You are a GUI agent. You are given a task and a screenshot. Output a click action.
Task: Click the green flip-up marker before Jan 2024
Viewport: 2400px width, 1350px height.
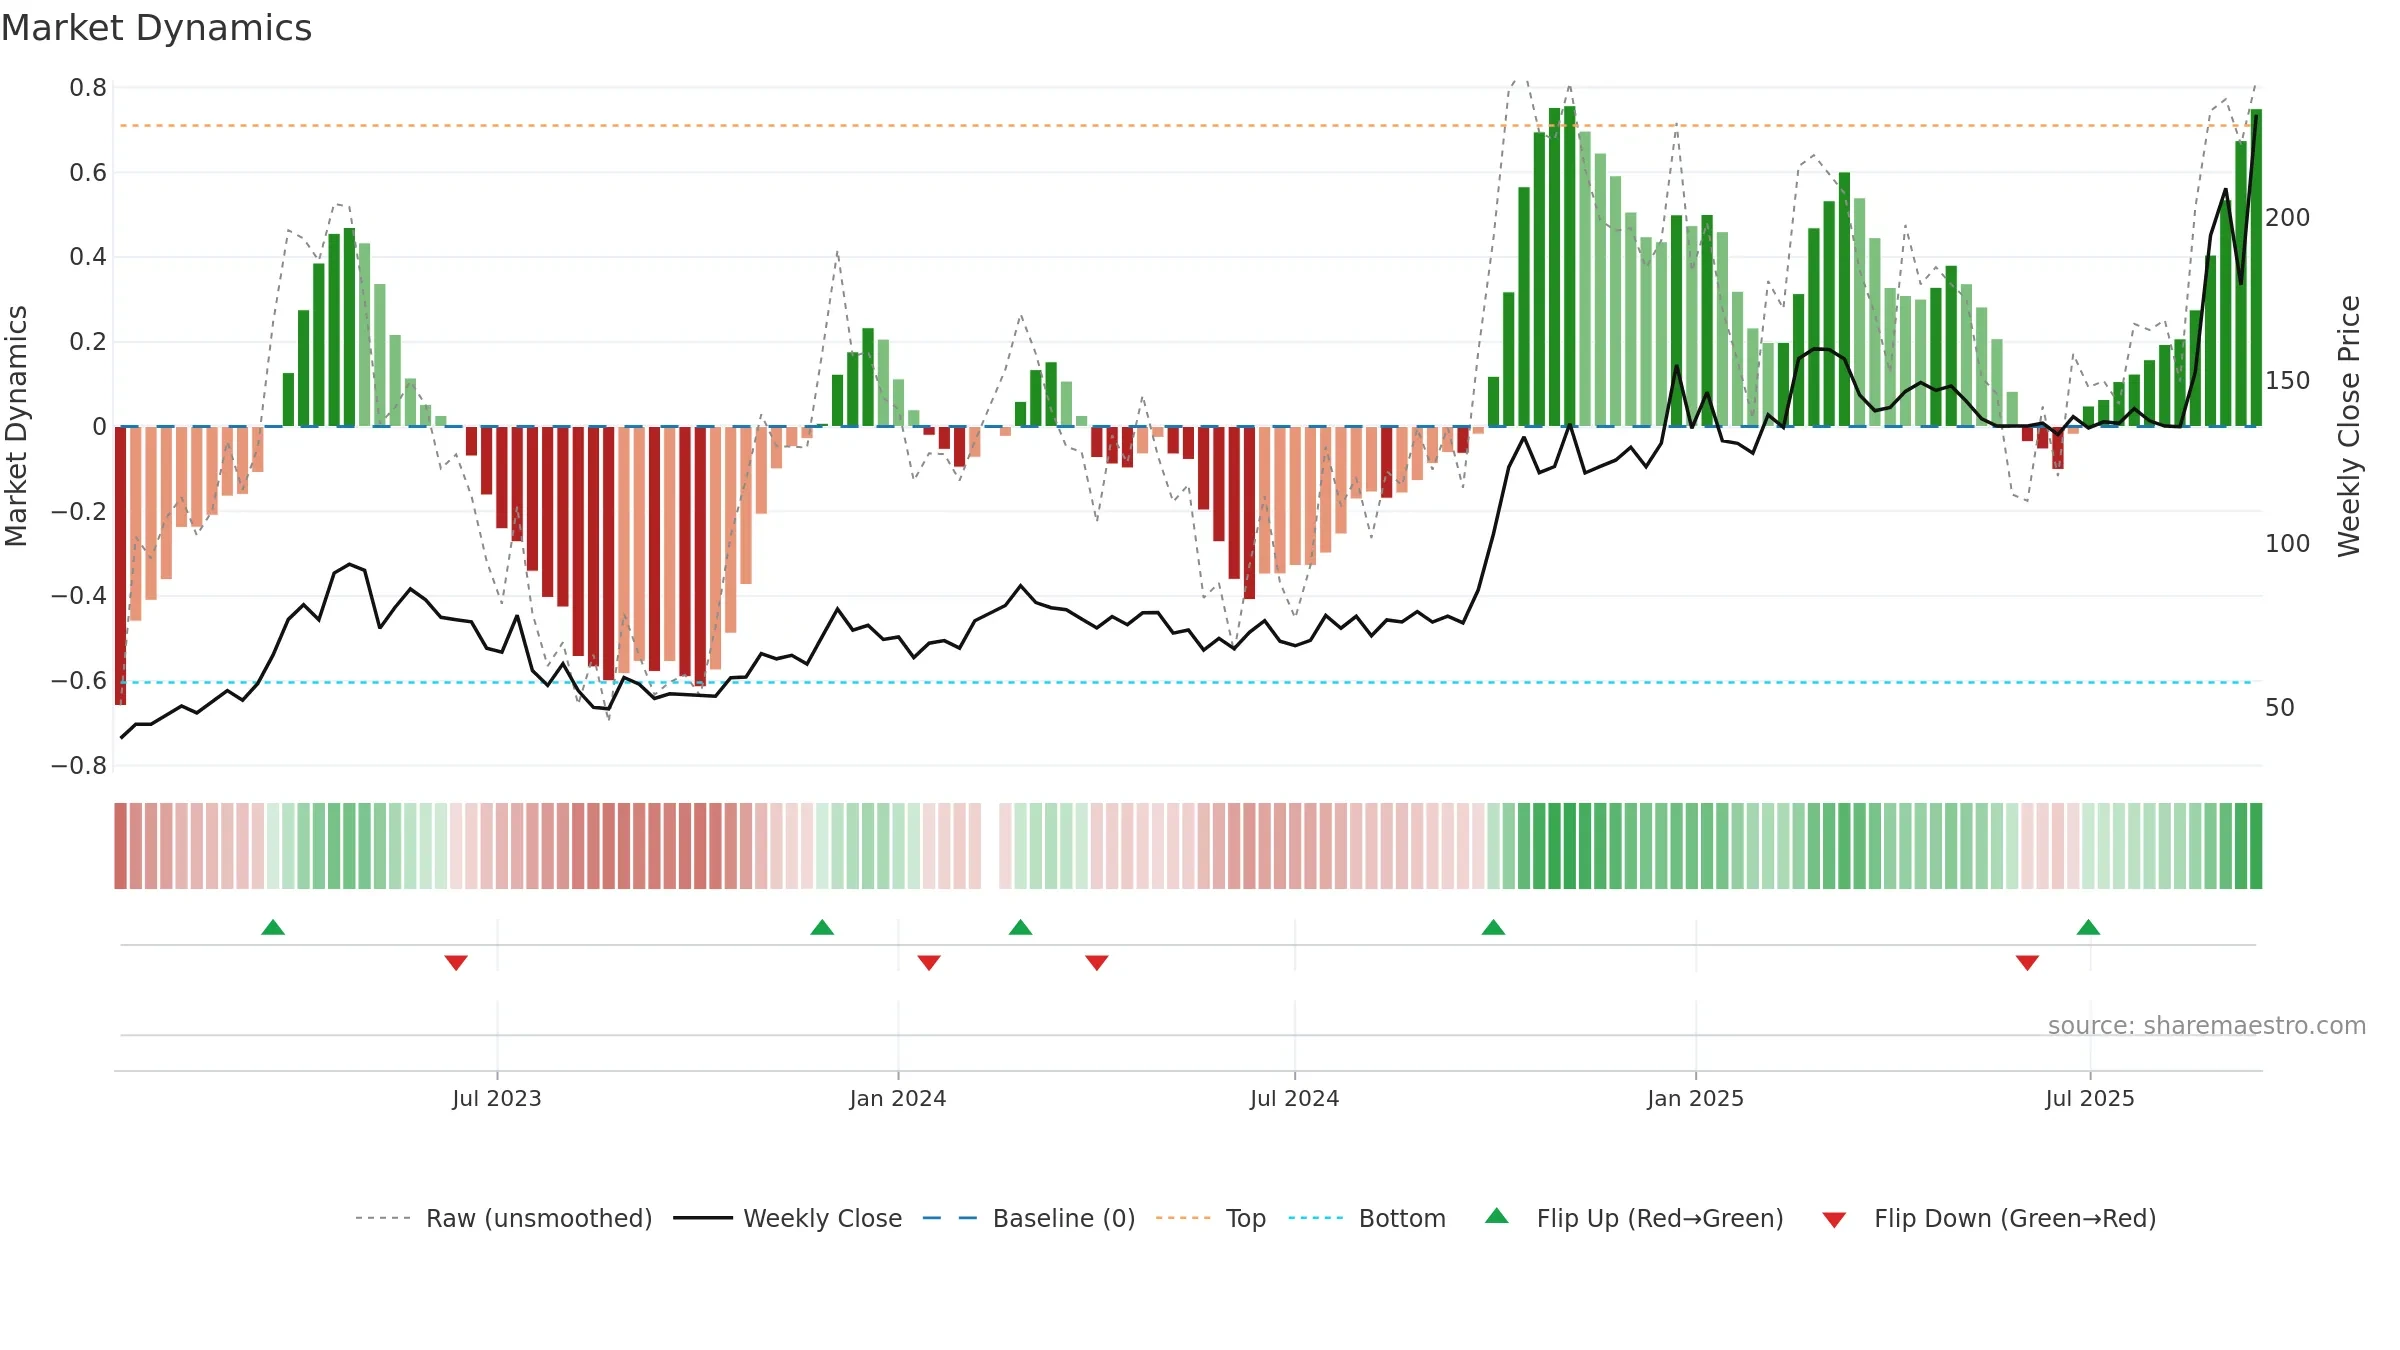coord(822,927)
